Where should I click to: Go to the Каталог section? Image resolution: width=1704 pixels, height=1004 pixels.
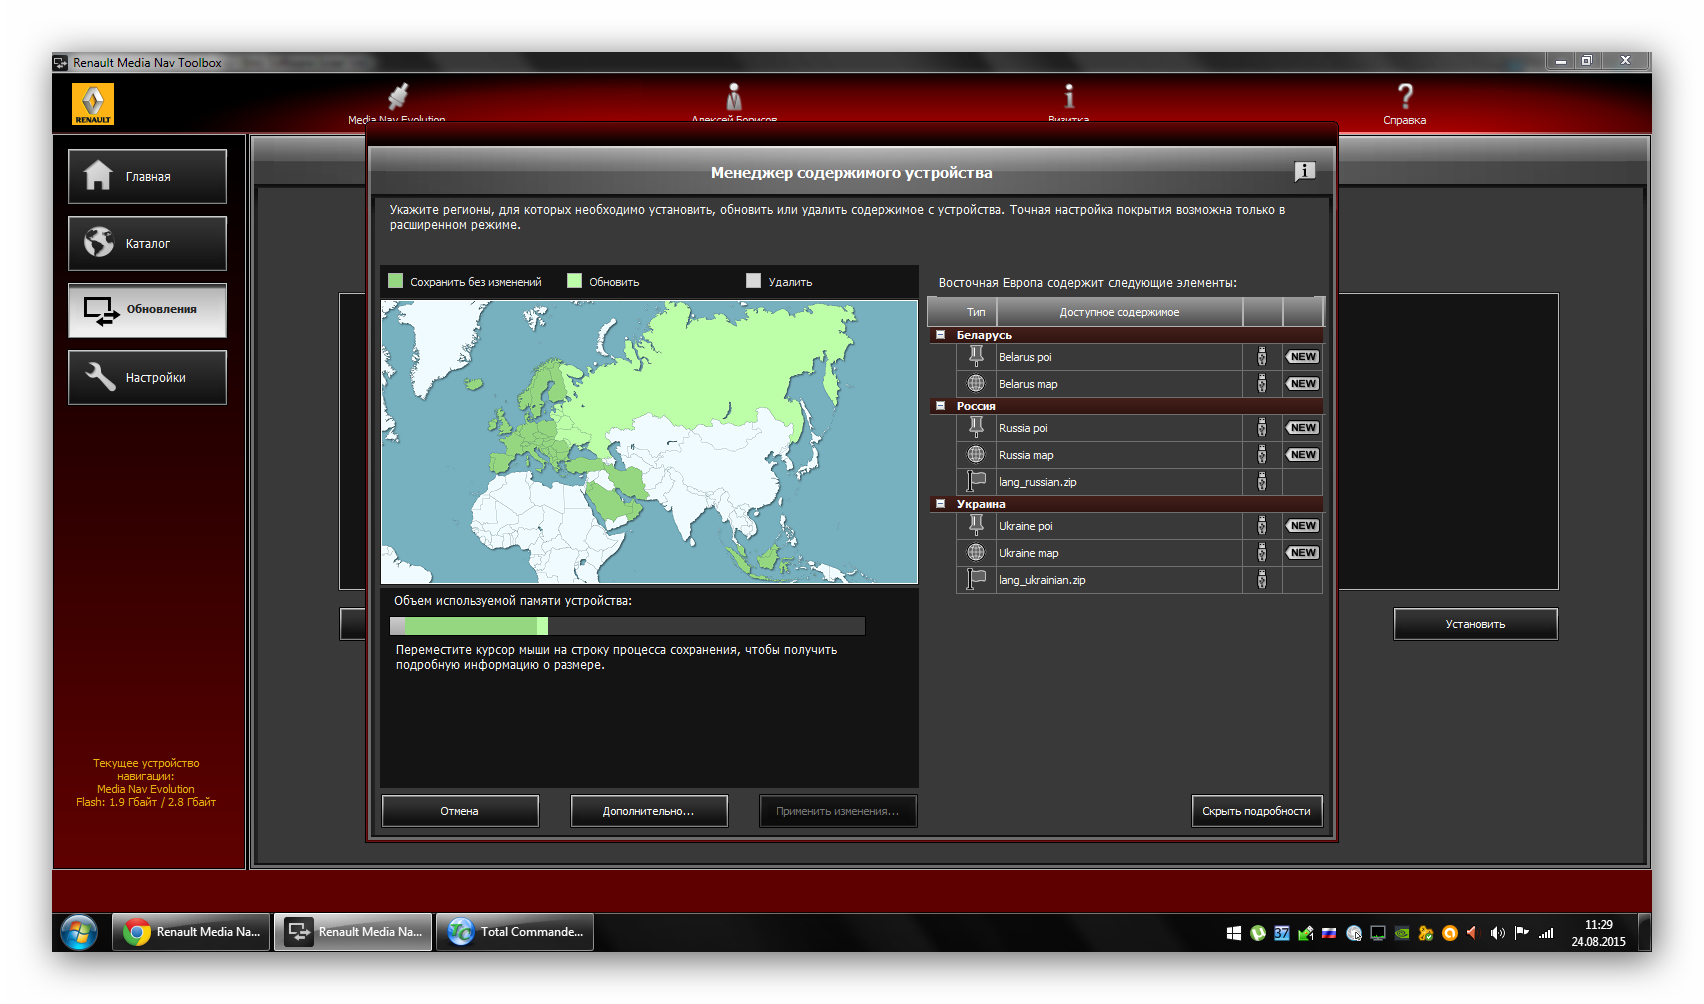148,244
